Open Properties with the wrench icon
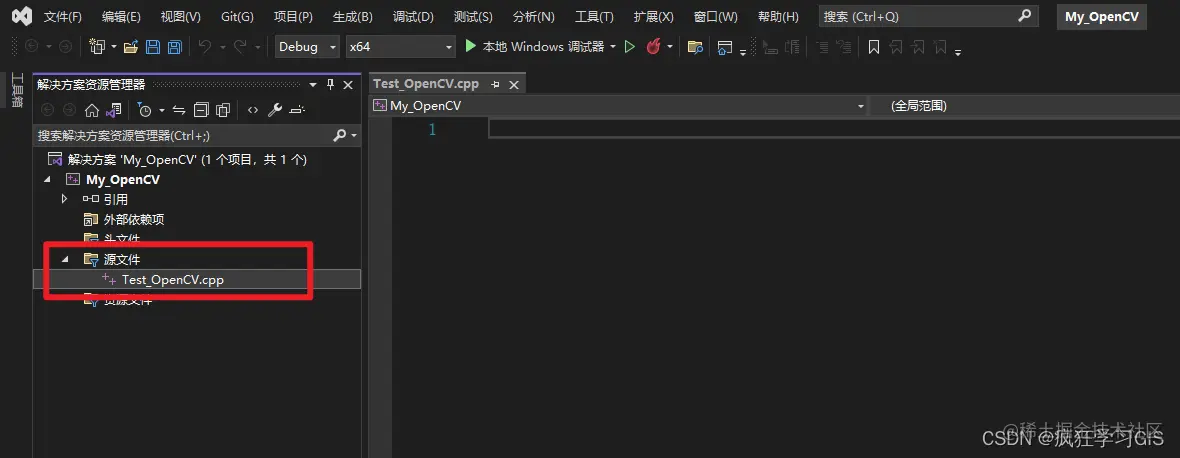The height and width of the screenshot is (458, 1180). [275, 111]
